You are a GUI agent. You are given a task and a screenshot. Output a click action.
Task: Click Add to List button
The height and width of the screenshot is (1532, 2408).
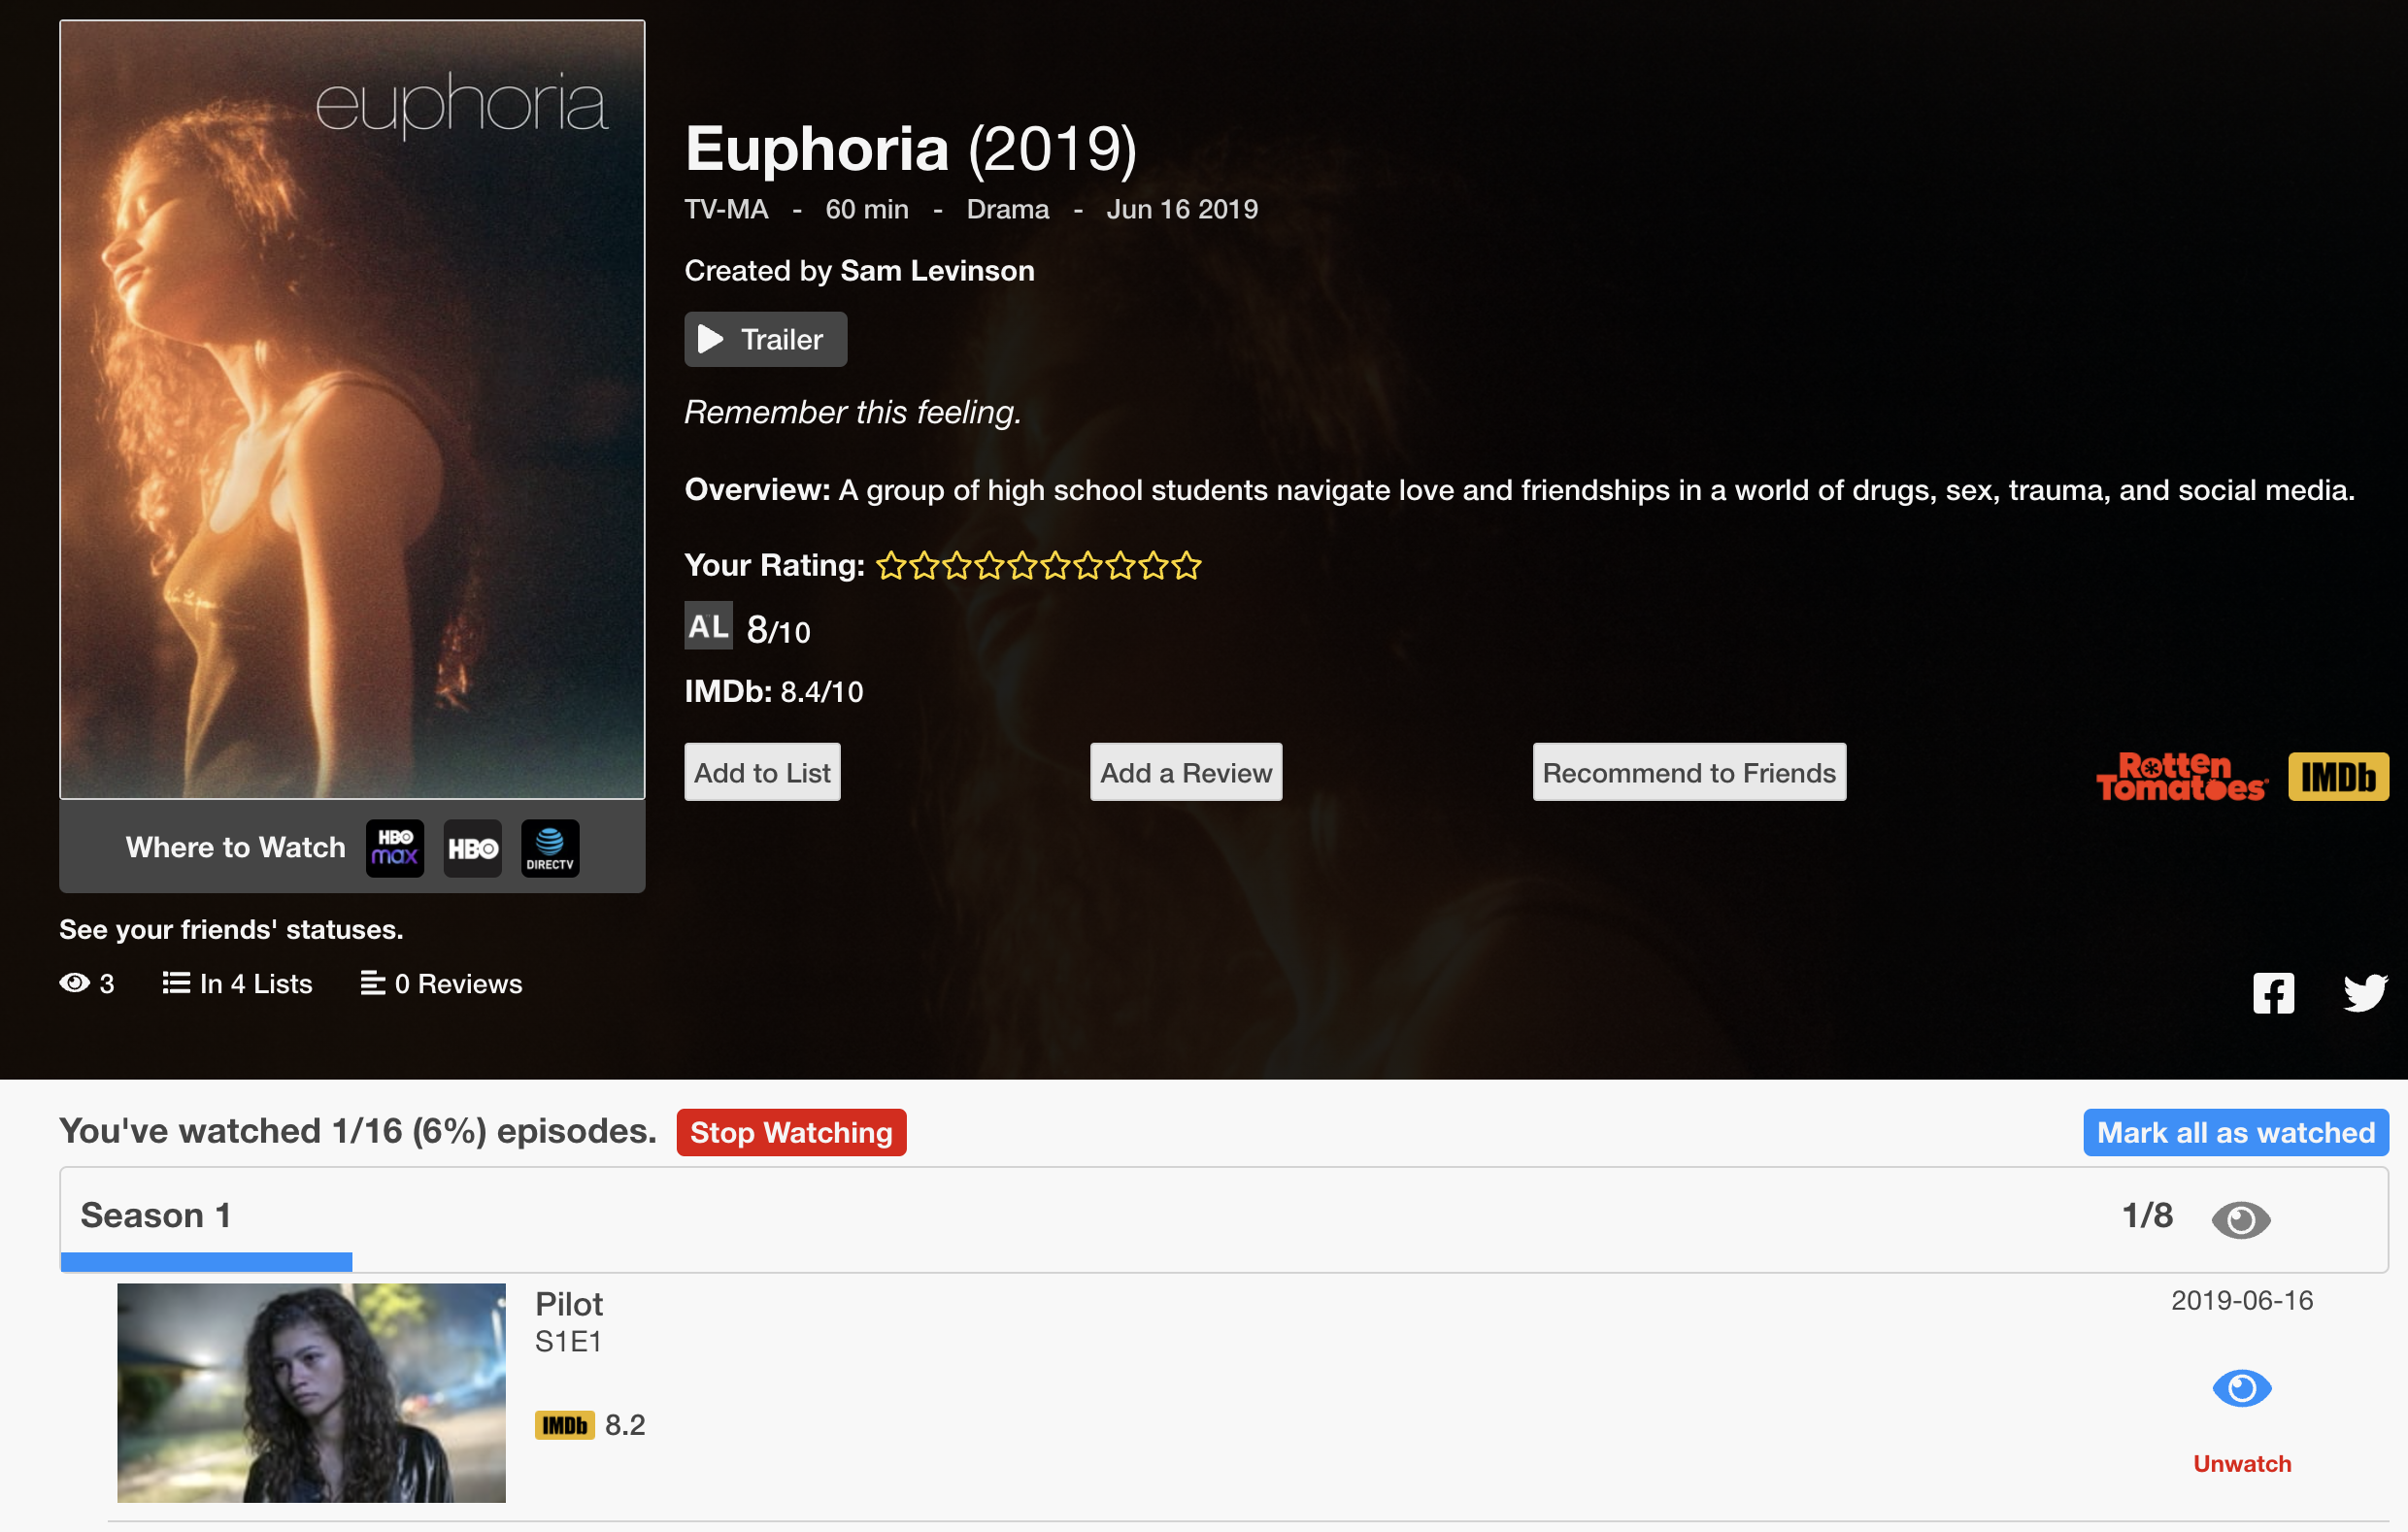(x=762, y=772)
